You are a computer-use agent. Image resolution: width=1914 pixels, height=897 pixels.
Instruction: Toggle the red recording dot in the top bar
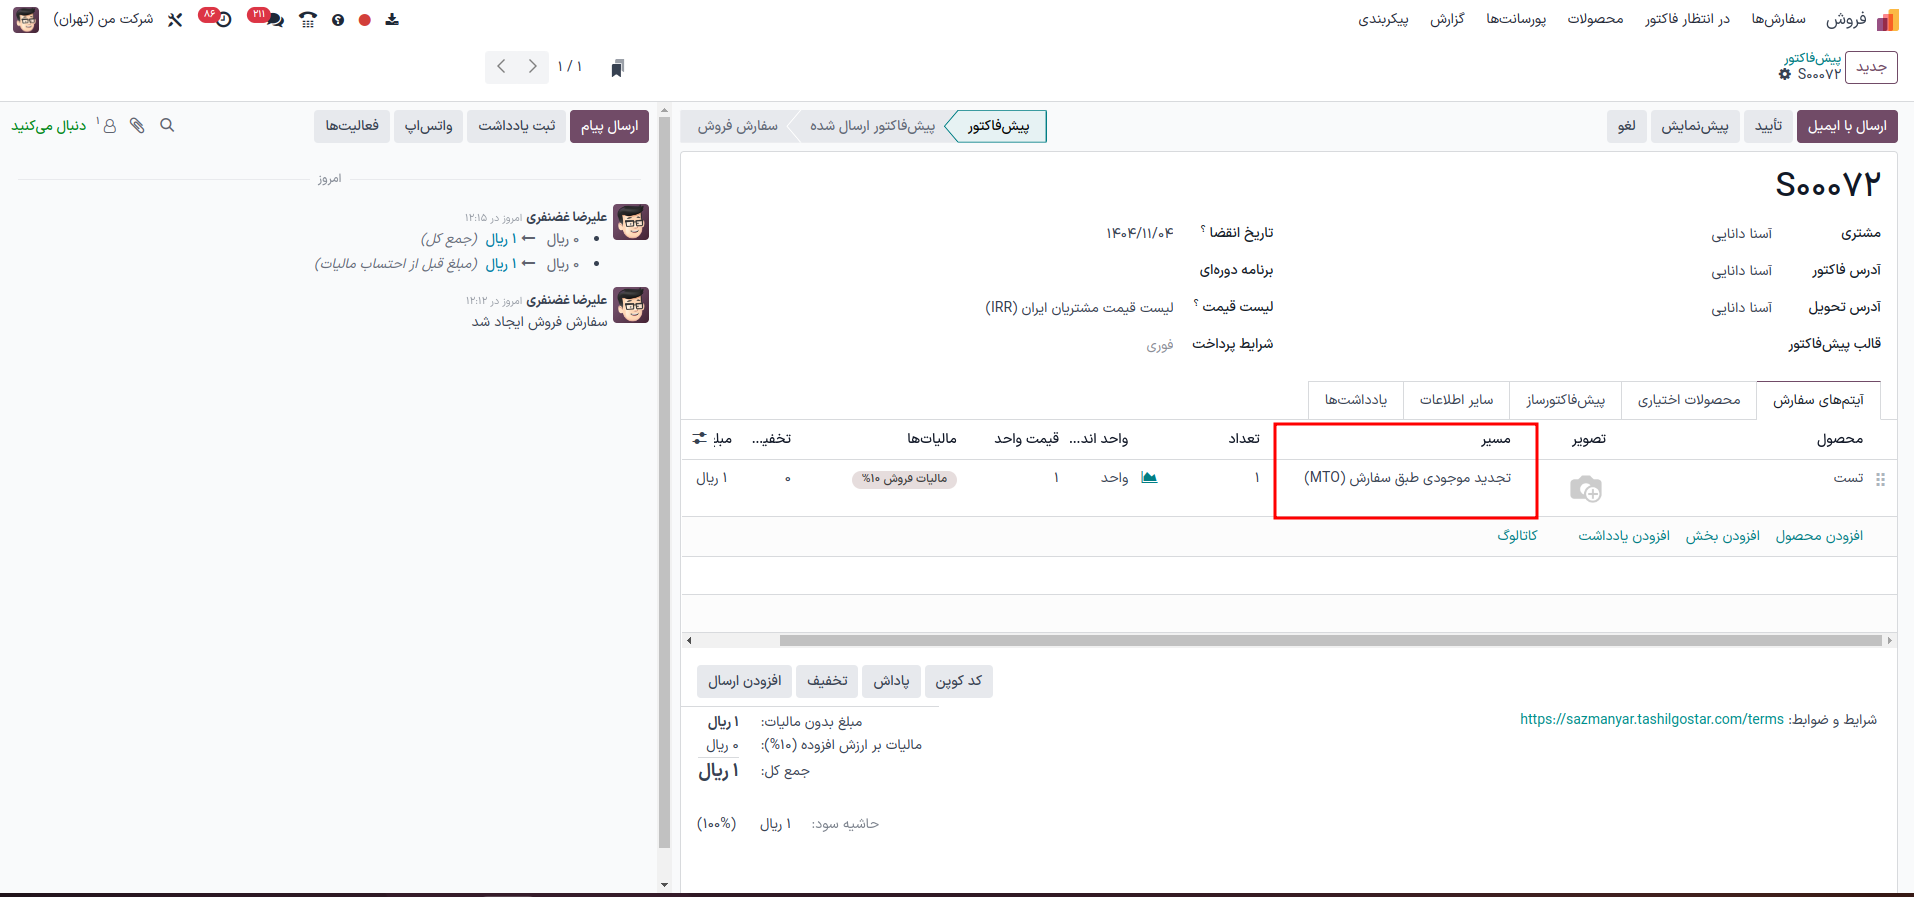(x=365, y=20)
